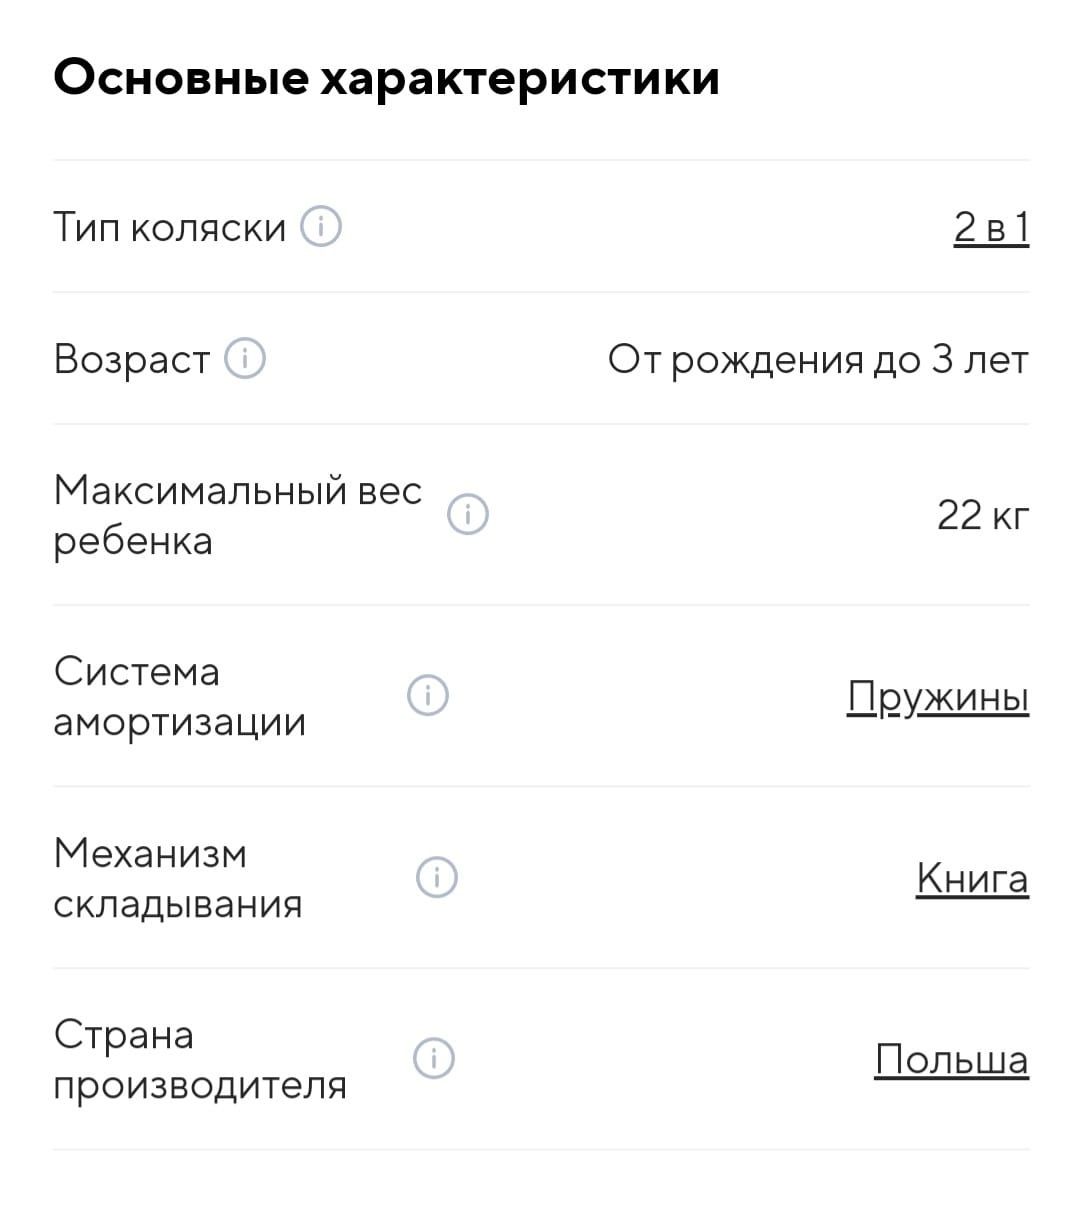Click the Тип коляски label text
1080x1216 pixels.
[x=170, y=228]
